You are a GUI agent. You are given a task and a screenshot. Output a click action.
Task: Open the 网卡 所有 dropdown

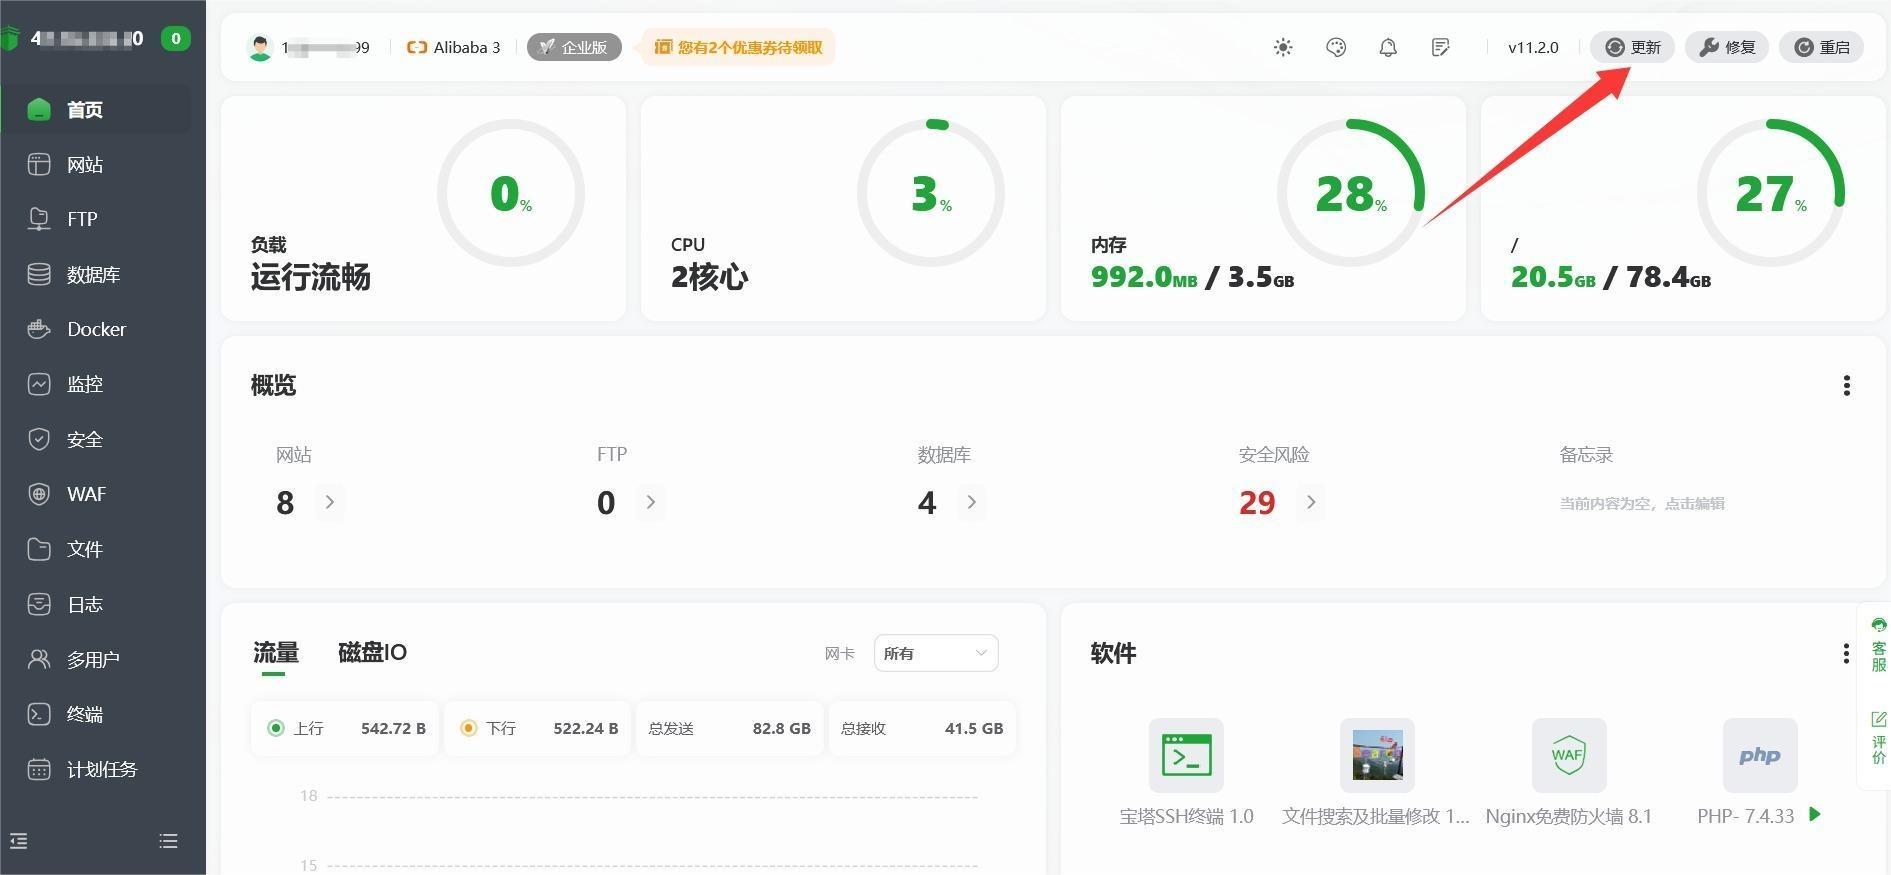click(935, 653)
